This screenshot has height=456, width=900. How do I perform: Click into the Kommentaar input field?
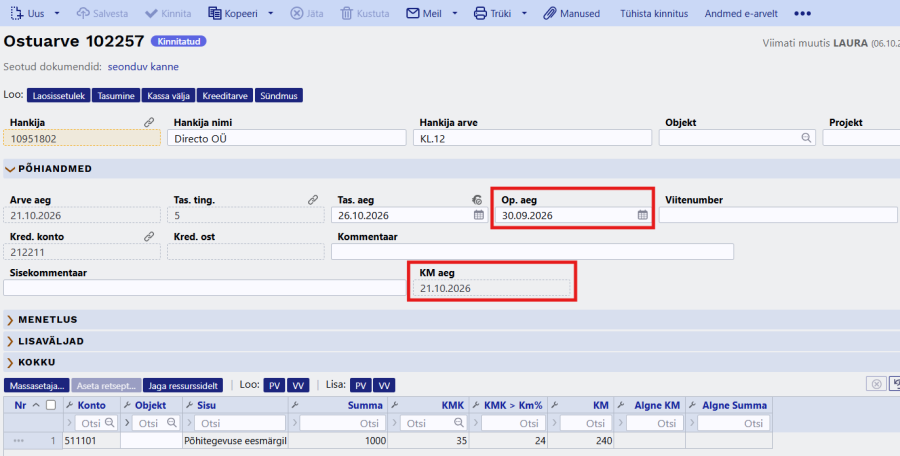(532, 252)
